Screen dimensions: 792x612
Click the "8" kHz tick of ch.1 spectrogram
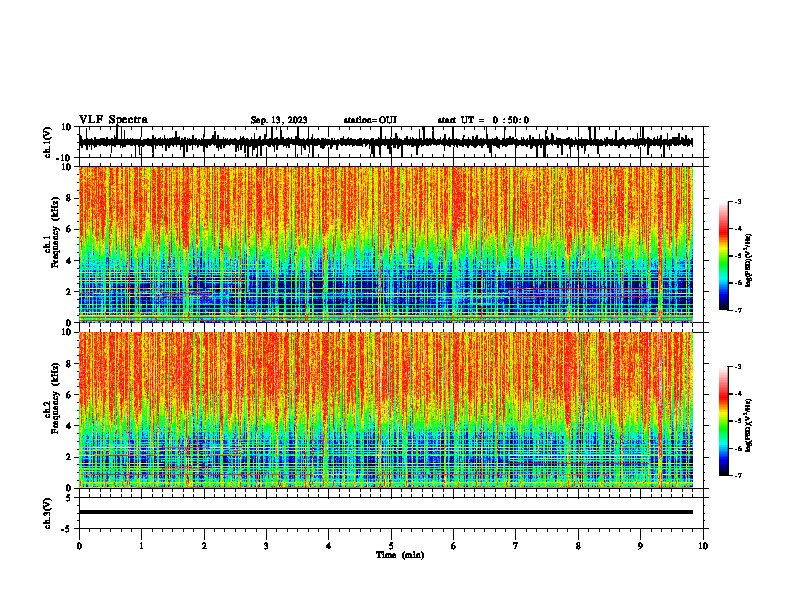[69, 198]
